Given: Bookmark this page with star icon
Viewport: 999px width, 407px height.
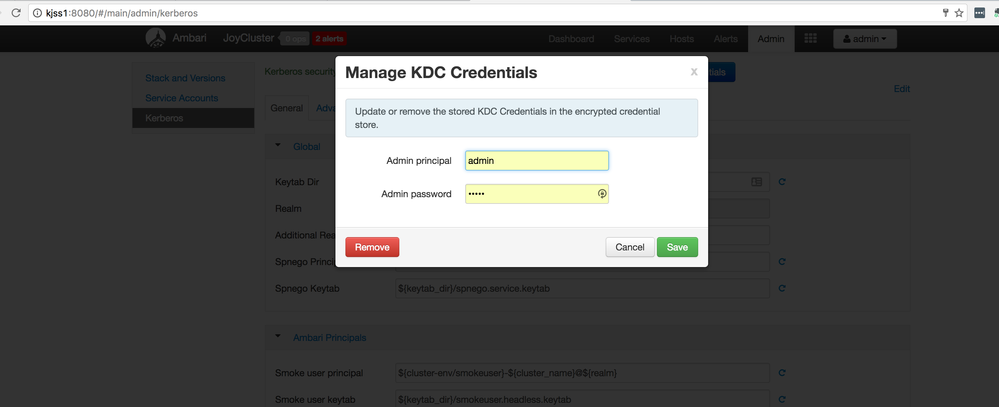Looking at the screenshot, I should [x=959, y=12].
